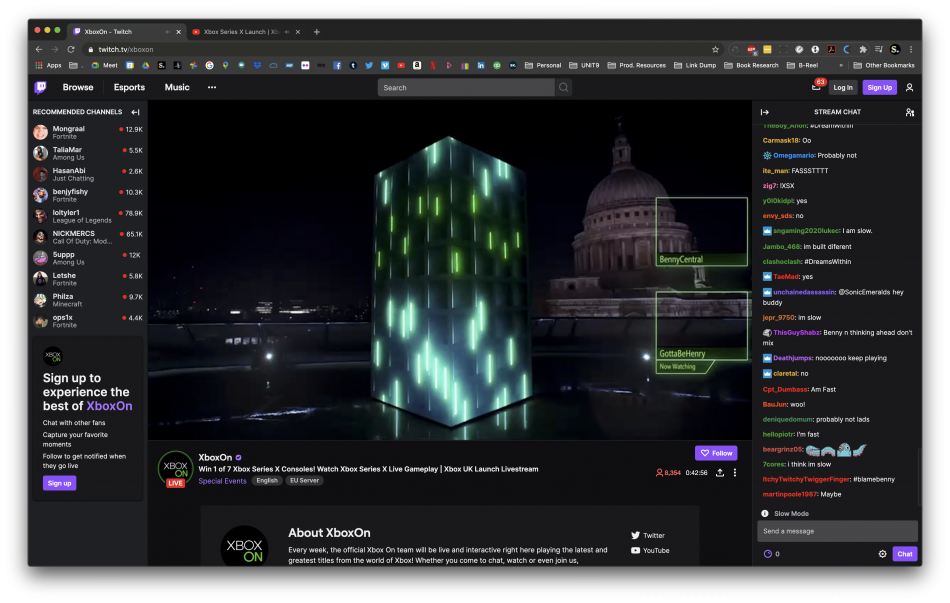950x603 pixels.
Task: Collapse the Stream Chat panel
Action: point(765,112)
